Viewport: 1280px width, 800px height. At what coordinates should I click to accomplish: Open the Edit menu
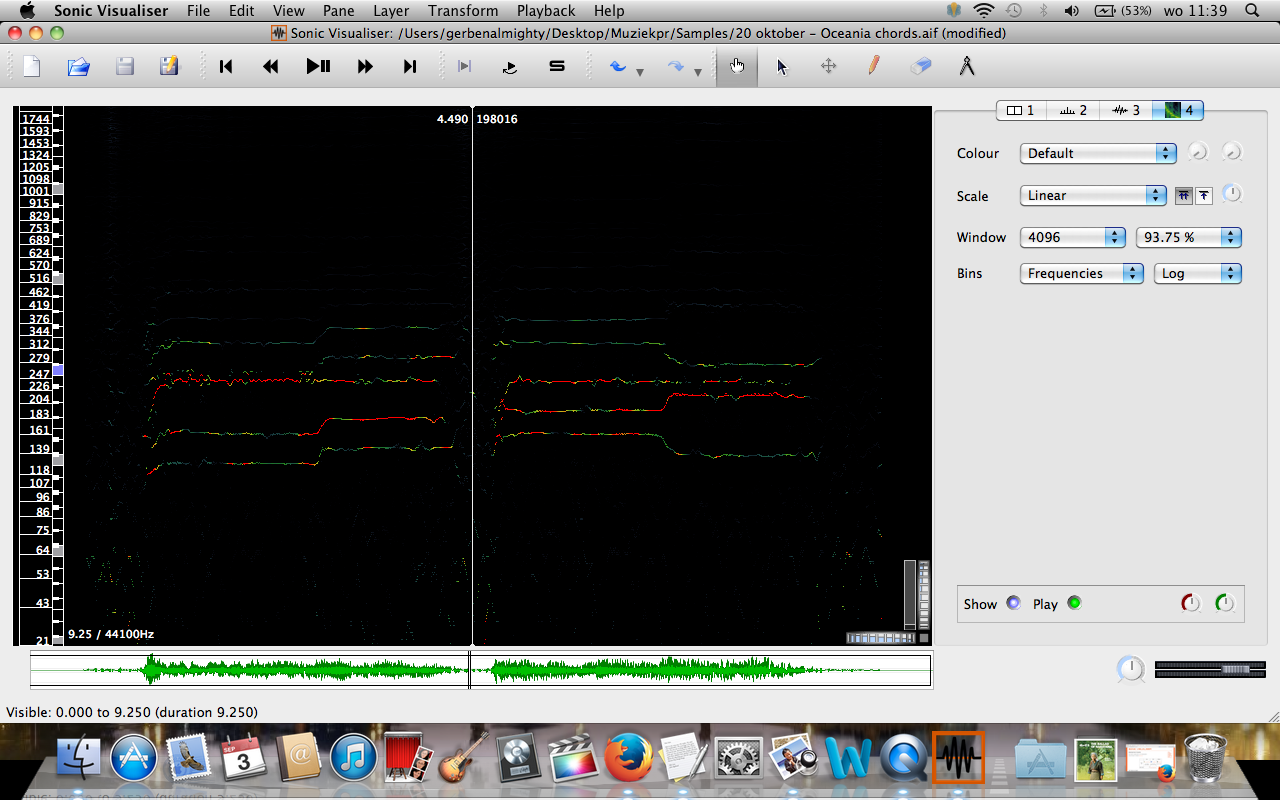point(241,10)
